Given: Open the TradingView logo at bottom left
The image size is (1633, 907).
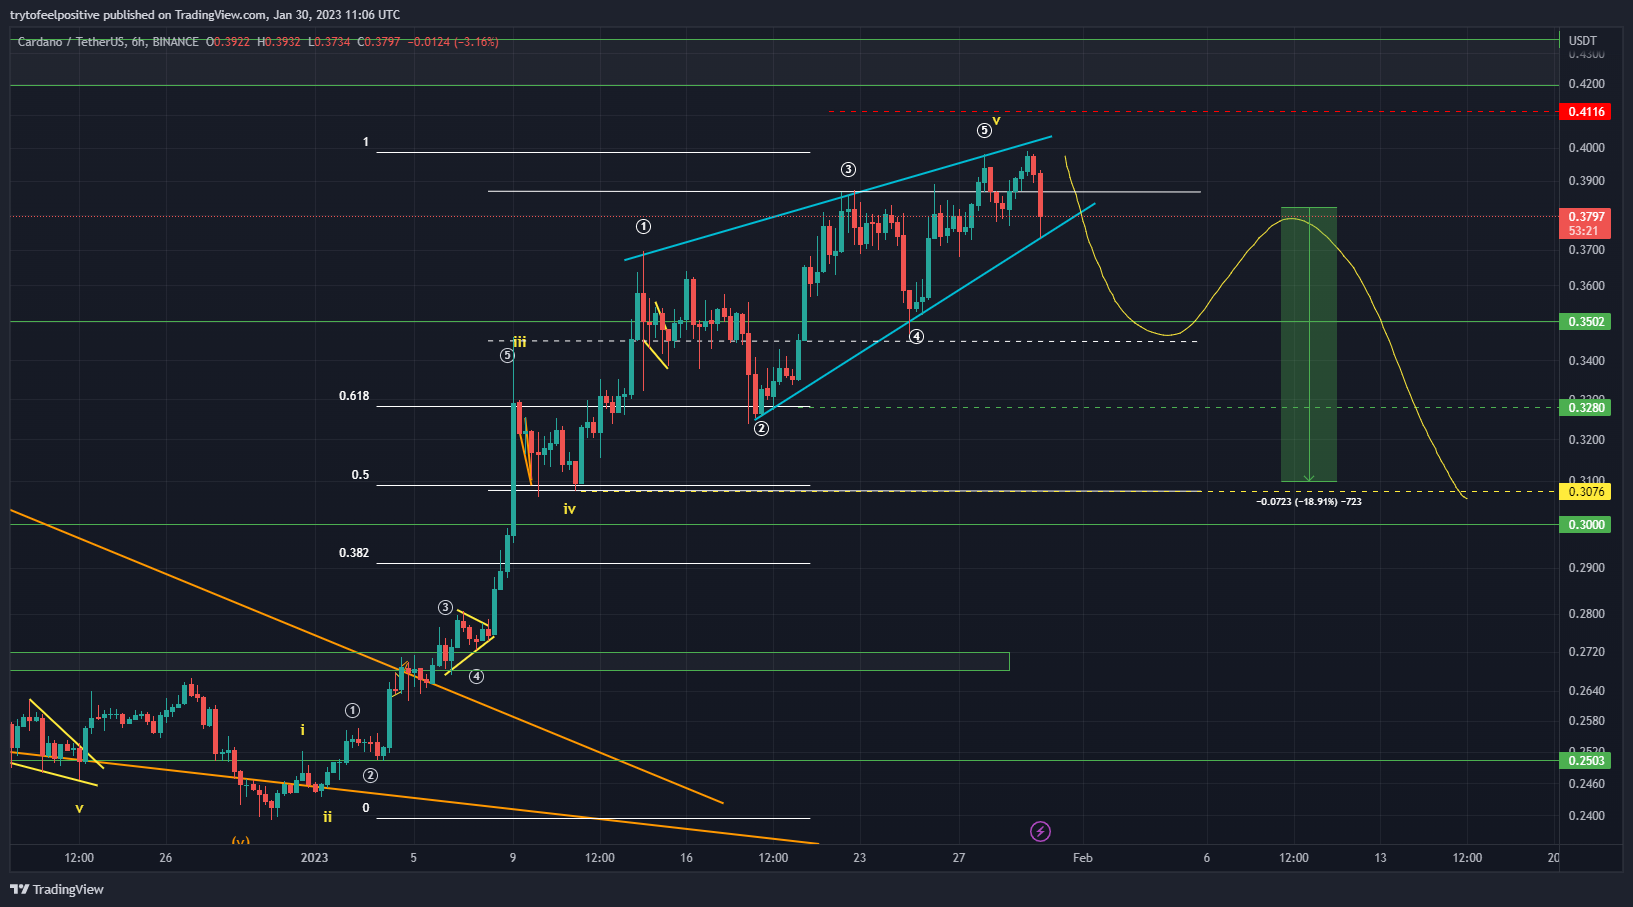Looking at the screenshot, I should [x=57, y=889].
